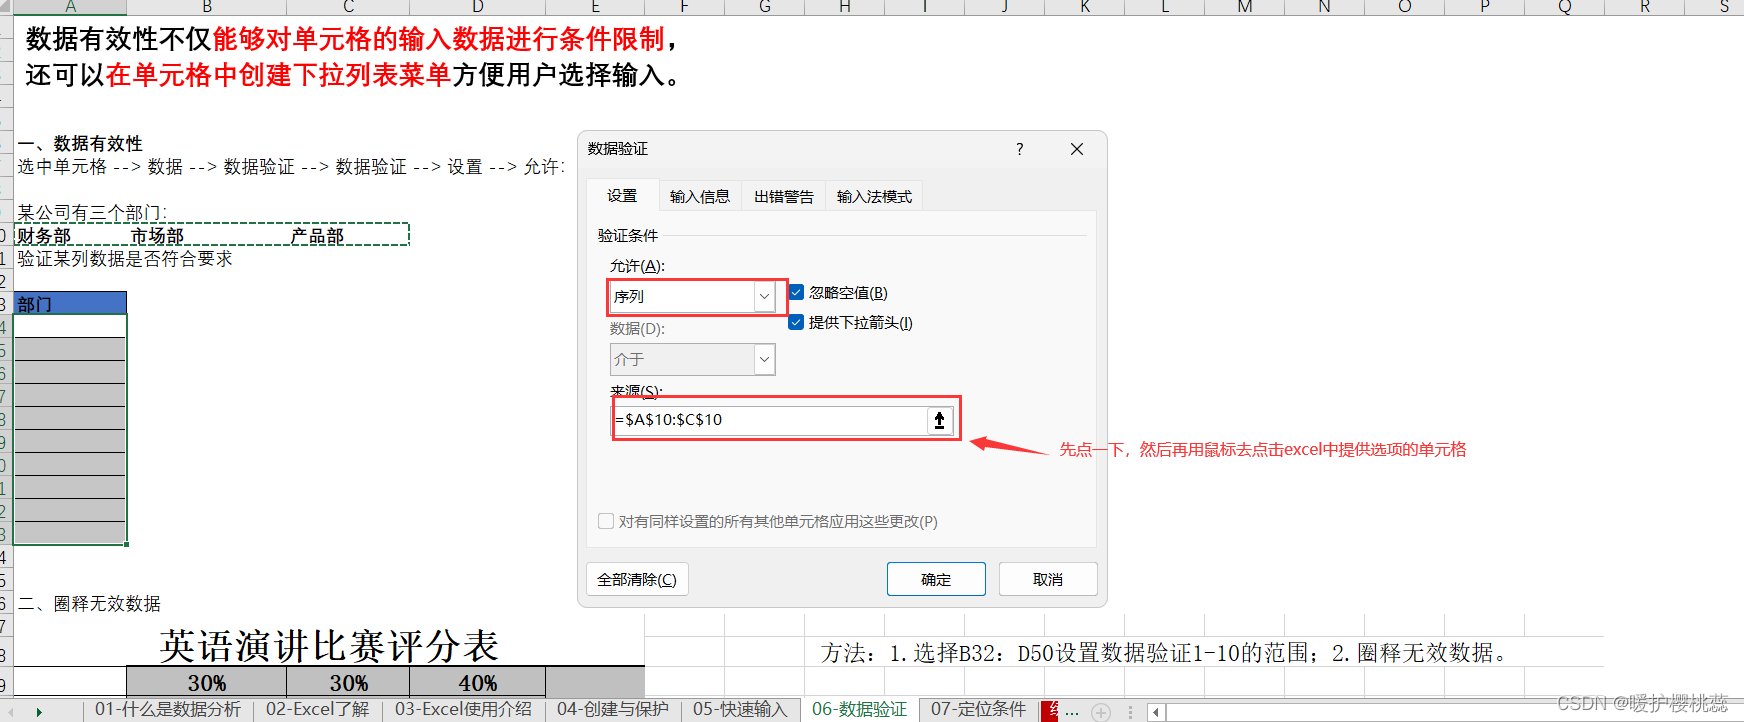
Task: Toggle the 对有同样设置的所有其他单元格应用这些更改 checkbox
Action: pos(605,521)
